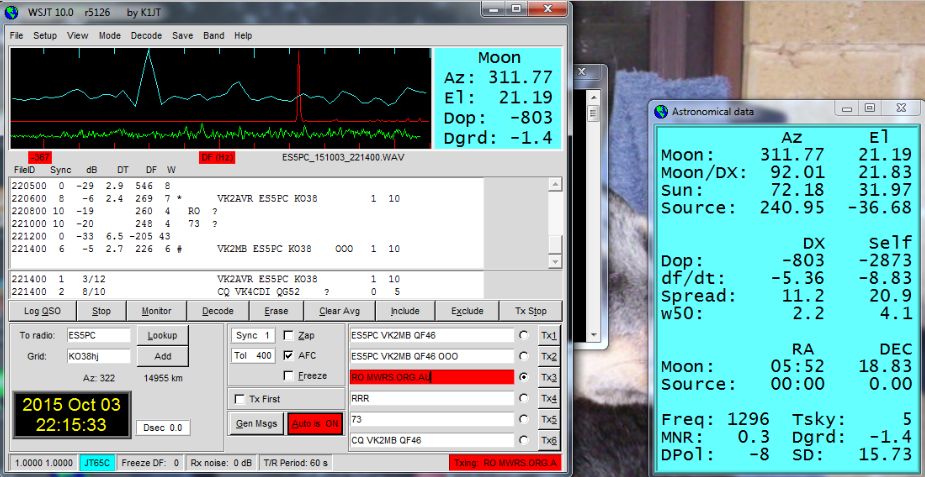Tick the Tx First checkbox
Screen dimensions: 925x477
[x=240, y=398]
